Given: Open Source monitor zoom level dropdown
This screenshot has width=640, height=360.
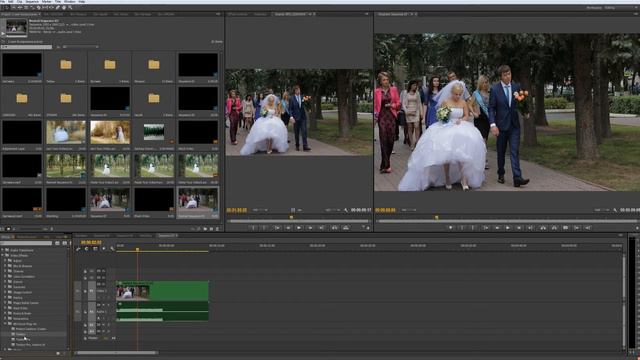Looking at the screenshot, I should point(260,210).
